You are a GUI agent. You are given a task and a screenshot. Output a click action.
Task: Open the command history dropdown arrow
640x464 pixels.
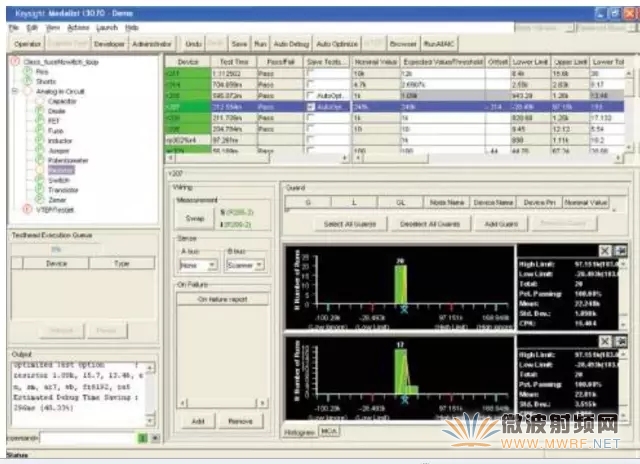coord(155,438)
